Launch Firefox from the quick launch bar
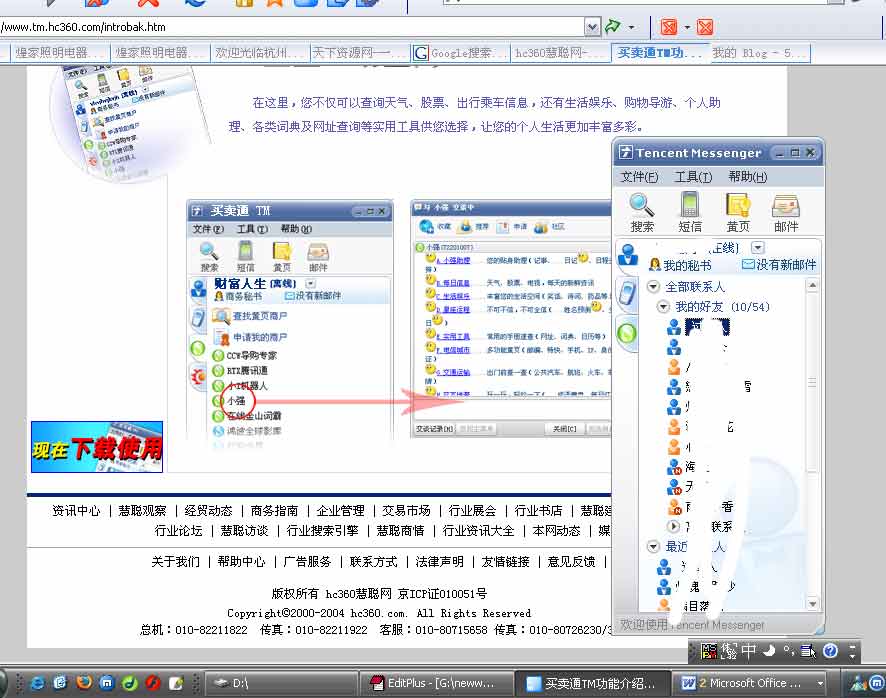This screenshot has height=698, width=886. point(84,683)
